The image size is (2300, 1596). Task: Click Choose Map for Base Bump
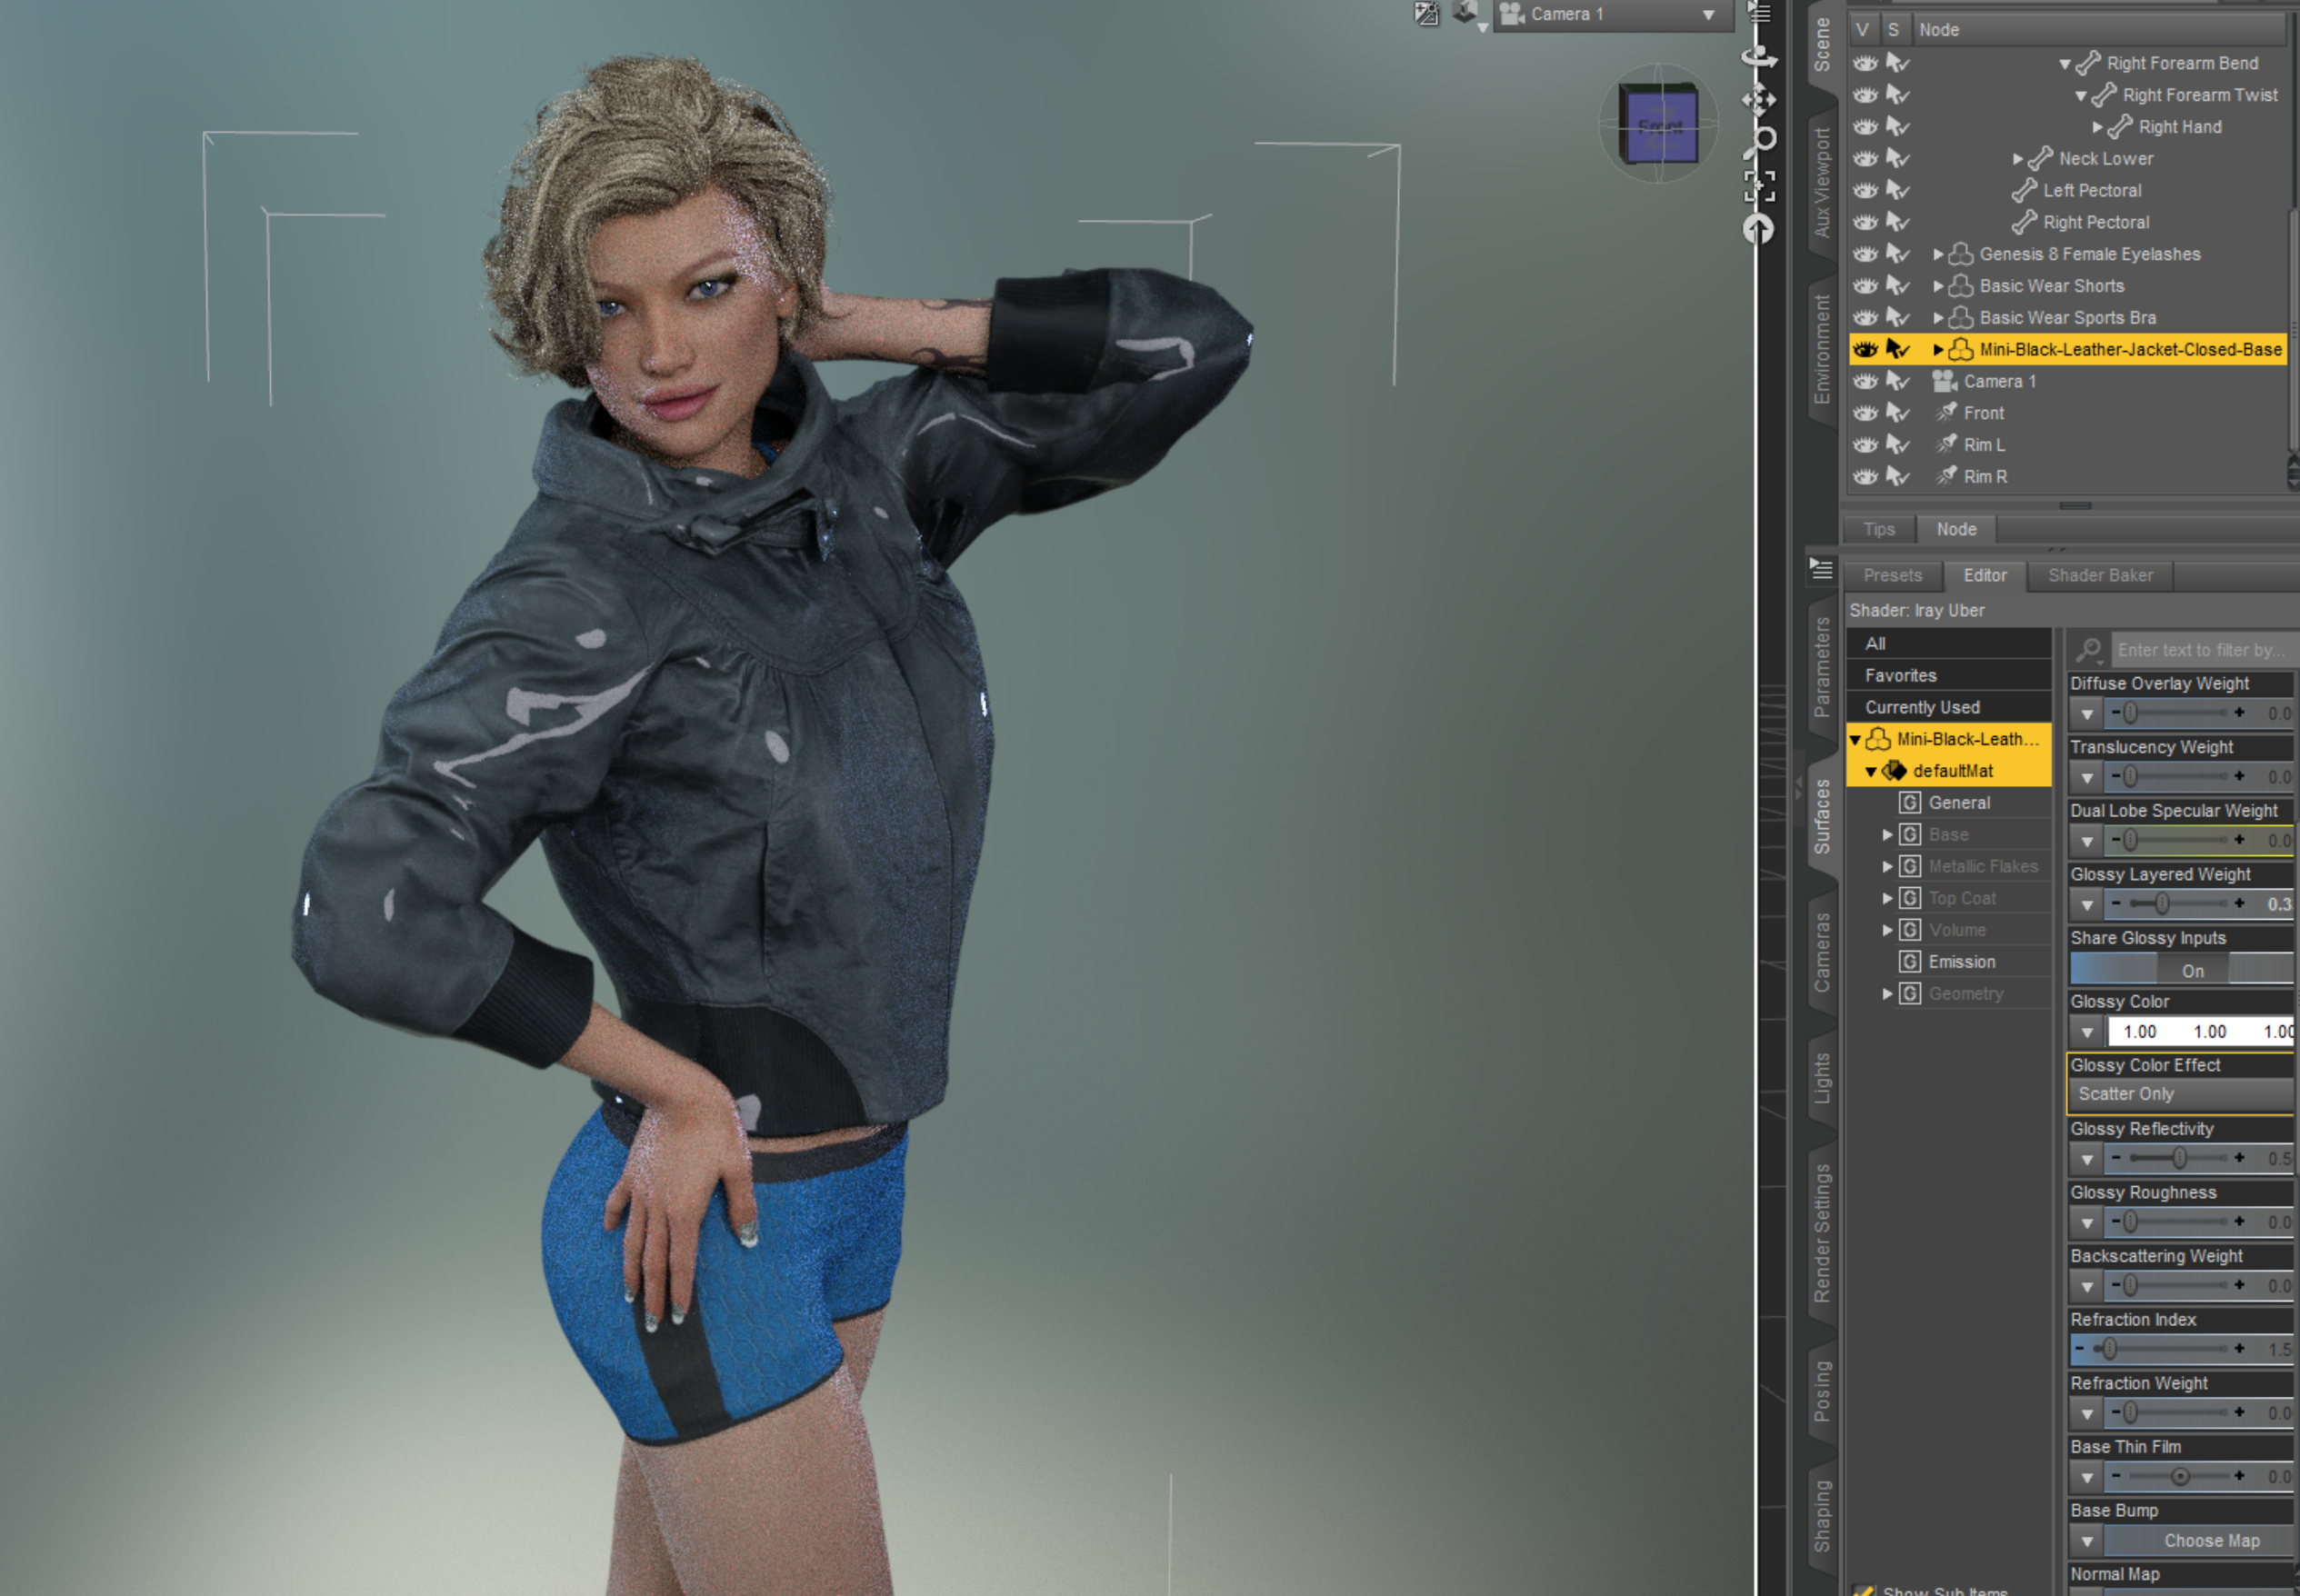pyautogui.click(x=2210, y=1541)
